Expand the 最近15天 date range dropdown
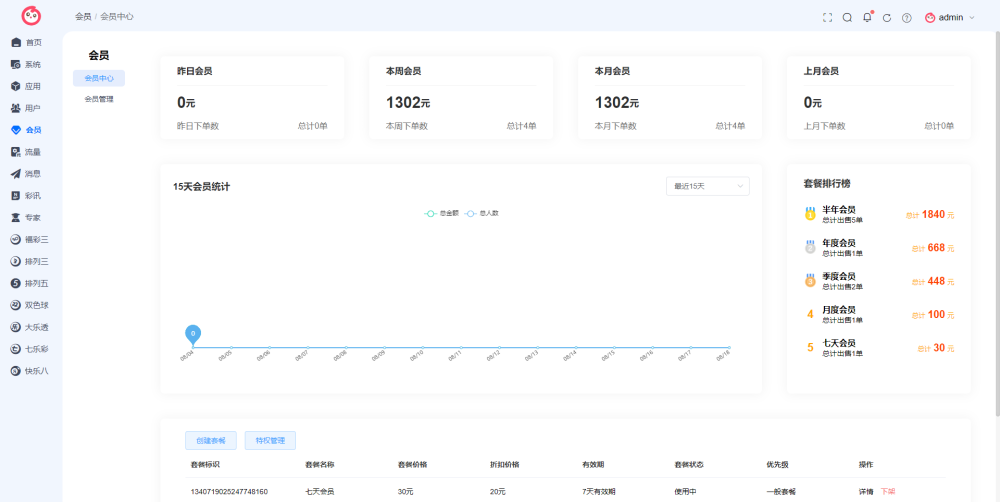 (x=708, y=186)
